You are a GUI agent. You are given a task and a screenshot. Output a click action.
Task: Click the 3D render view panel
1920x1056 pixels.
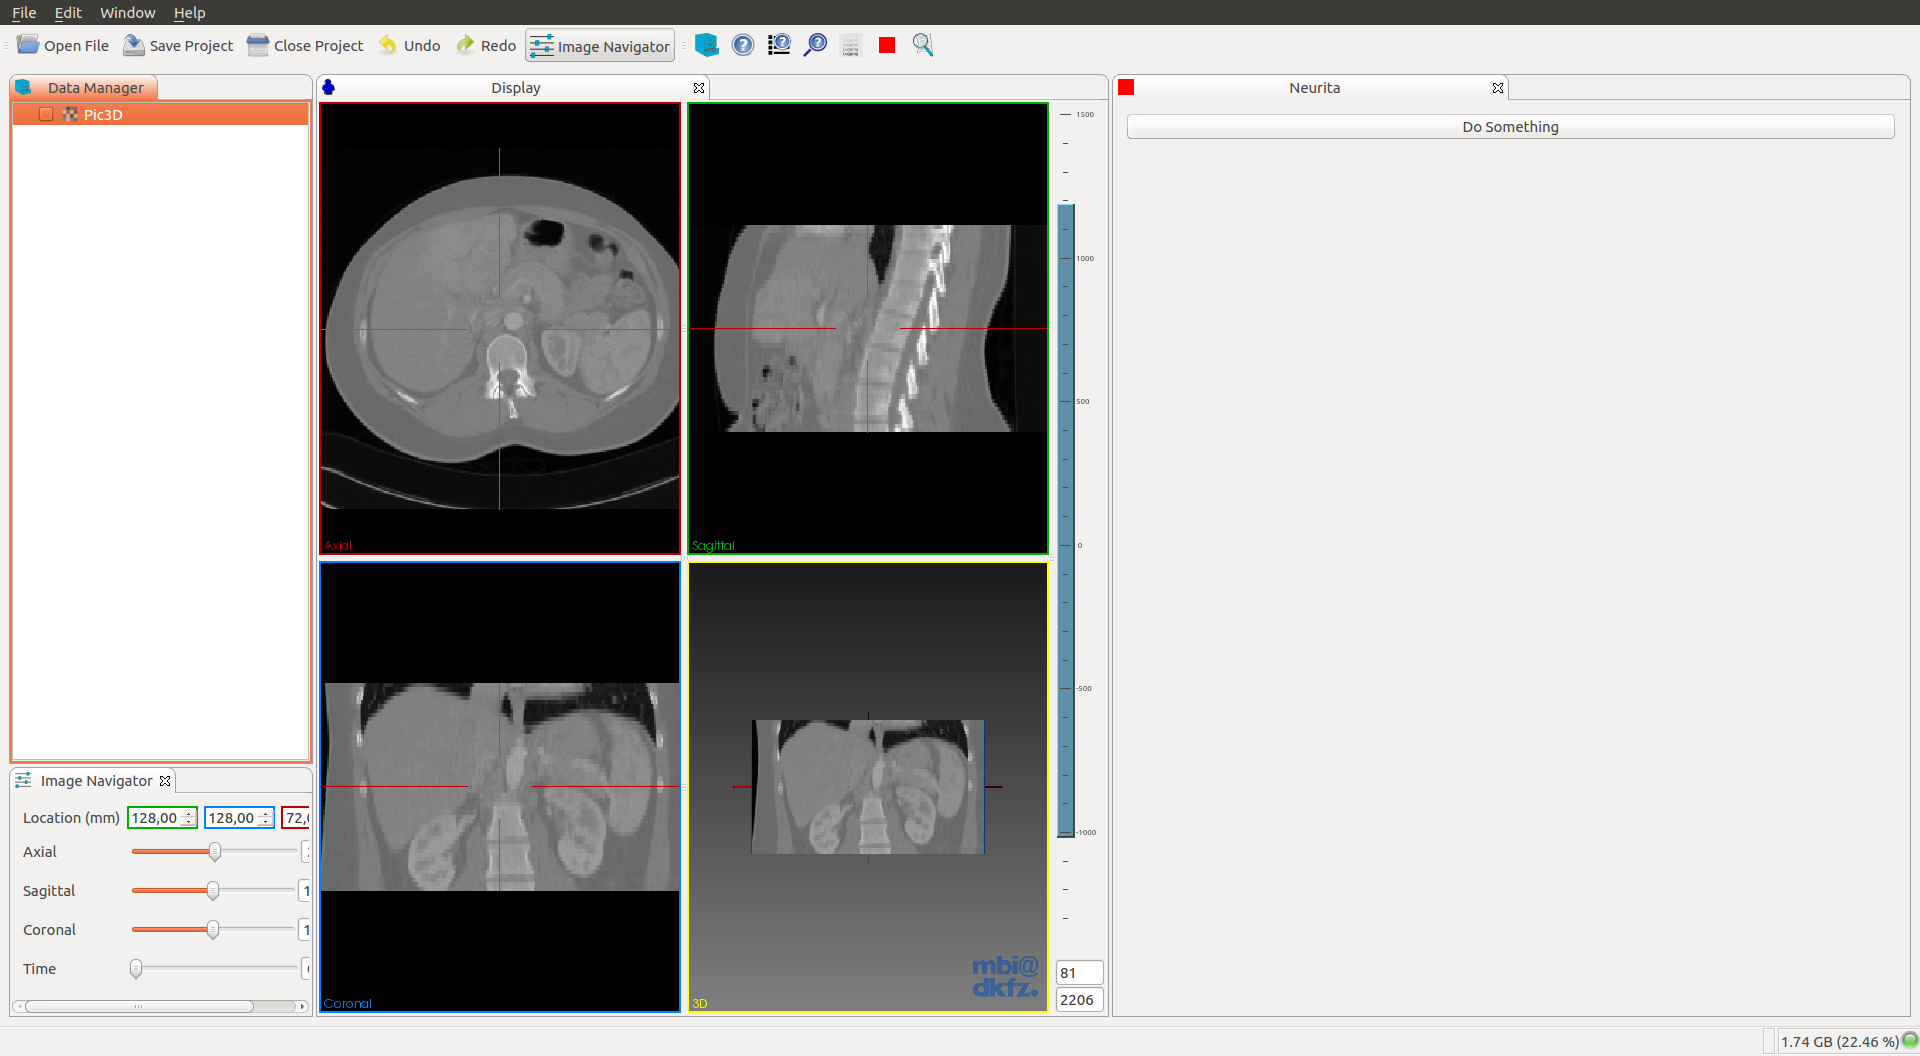click(868, 787)
